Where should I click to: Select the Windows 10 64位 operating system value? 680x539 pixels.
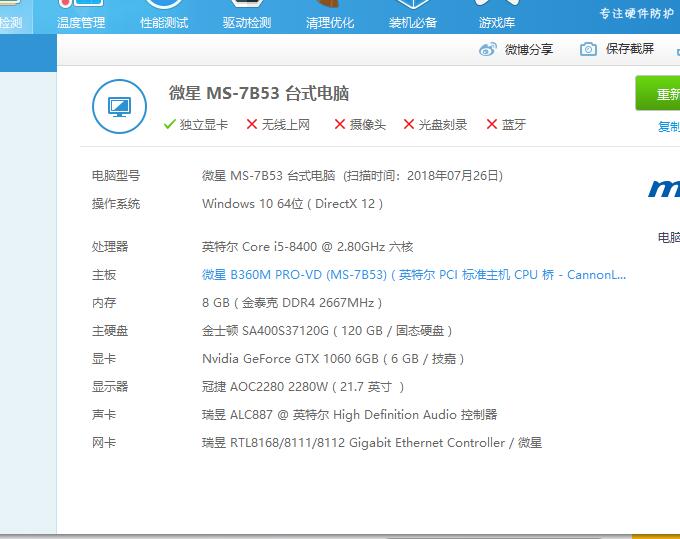click(x=292, y=203)
